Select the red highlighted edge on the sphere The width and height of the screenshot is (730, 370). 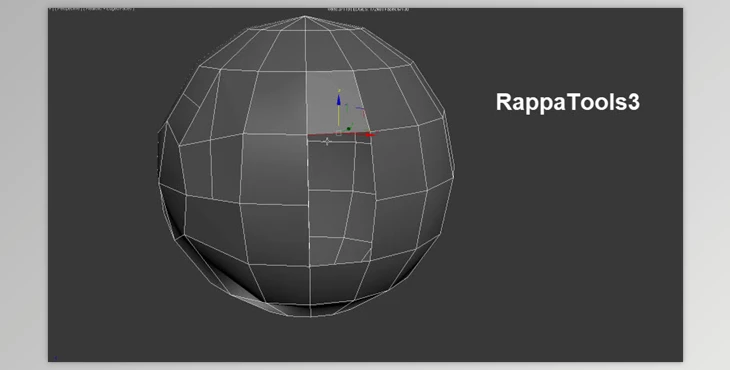tap(339, 134)
